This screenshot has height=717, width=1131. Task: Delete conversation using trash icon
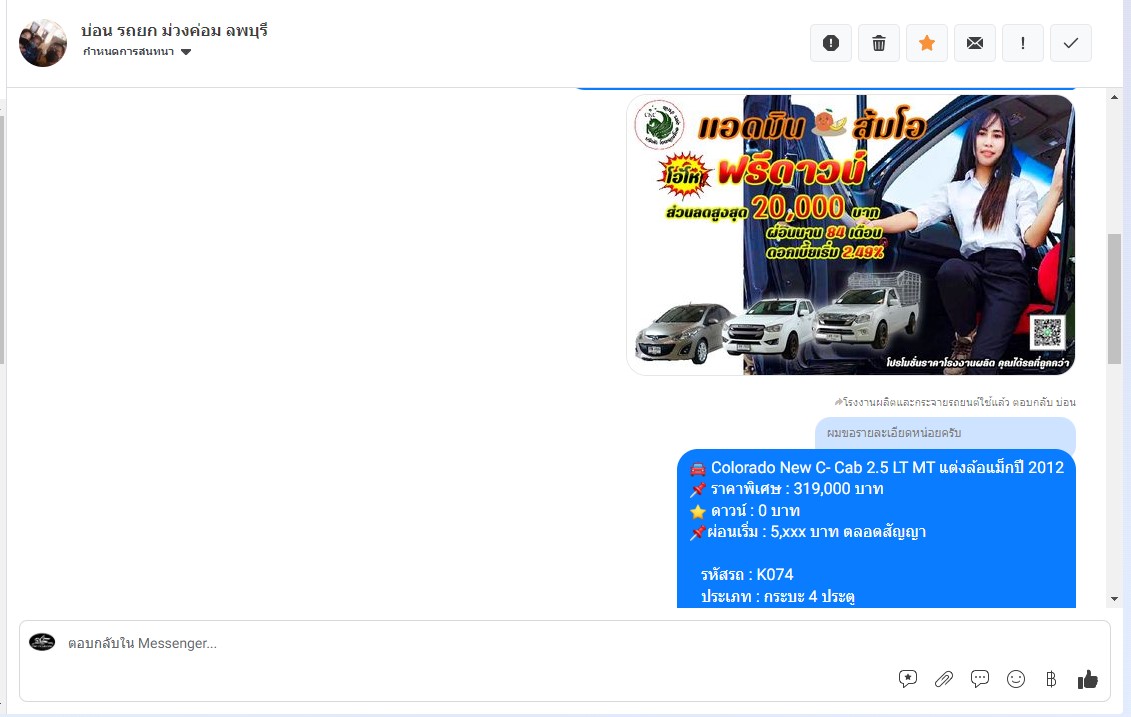[879, 43]
